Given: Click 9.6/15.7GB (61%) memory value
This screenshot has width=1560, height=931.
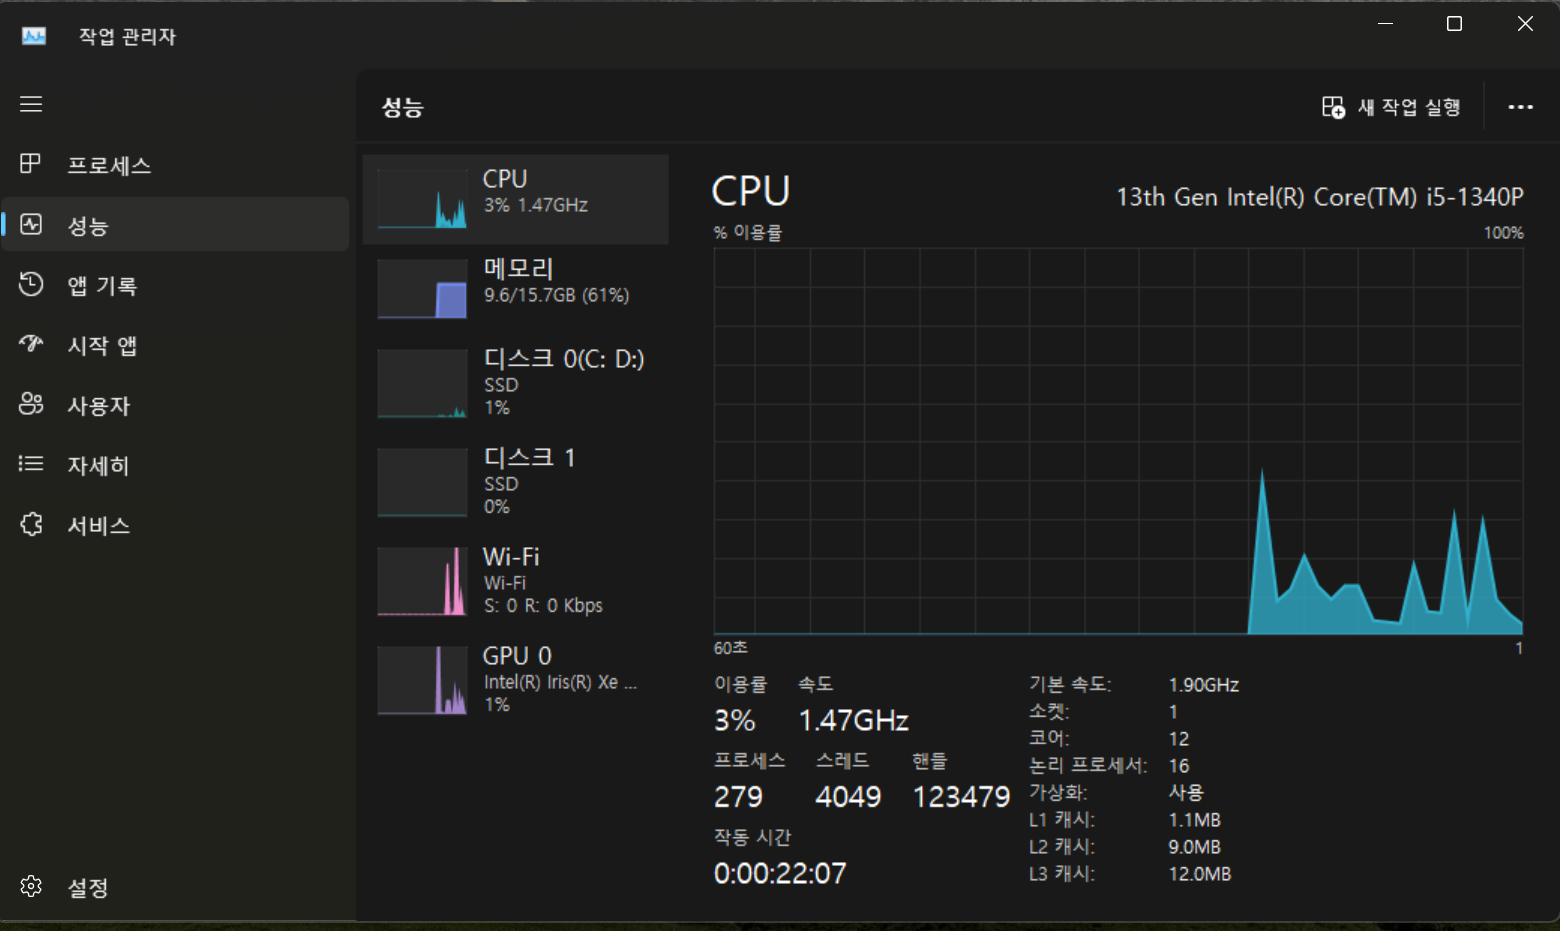Looking at the screenshot, I should click(557, 295).
